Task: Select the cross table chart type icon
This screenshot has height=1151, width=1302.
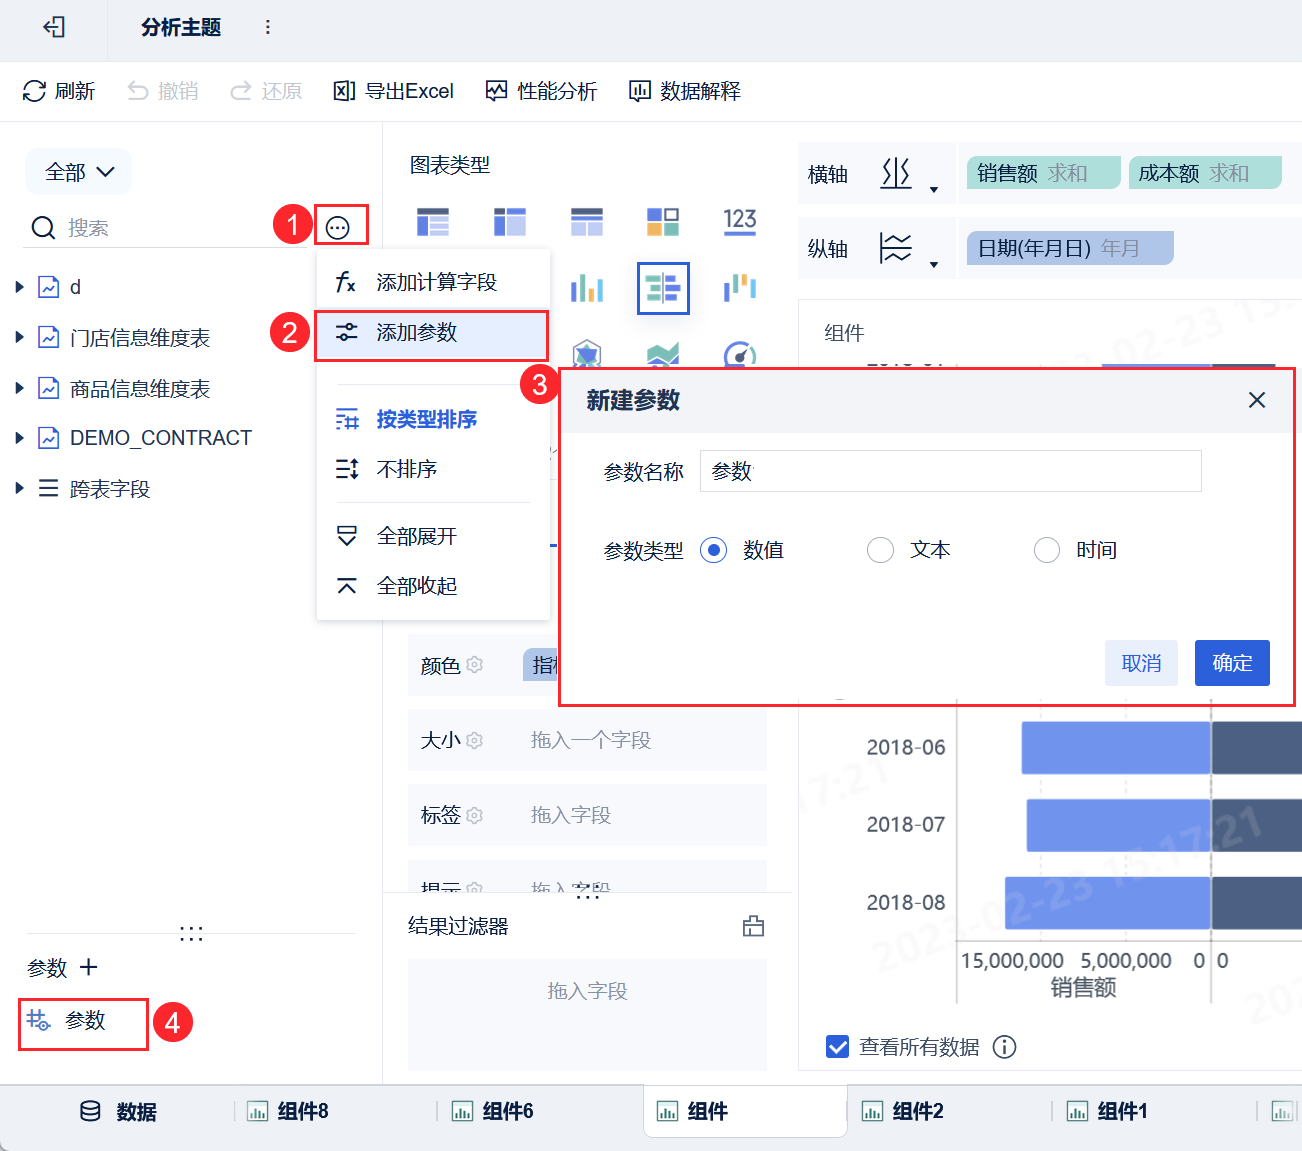Action: pyautogui.click(x=510, y=221)
